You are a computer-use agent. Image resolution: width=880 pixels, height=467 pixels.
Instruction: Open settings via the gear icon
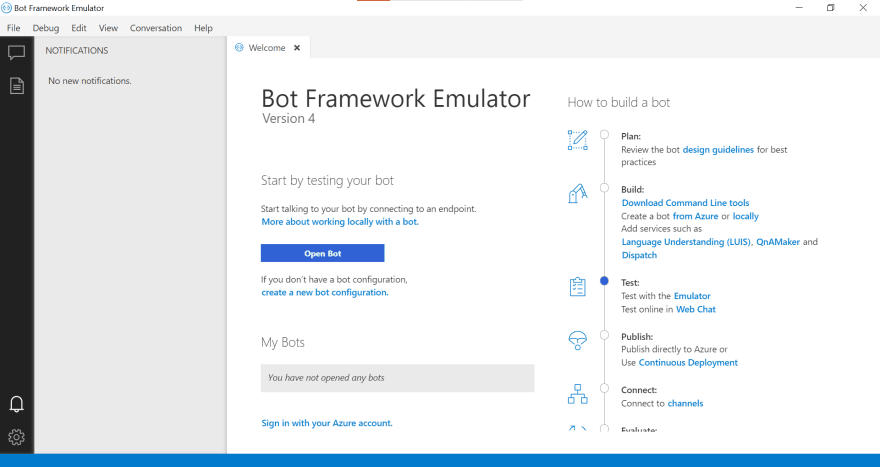[16, 437]
